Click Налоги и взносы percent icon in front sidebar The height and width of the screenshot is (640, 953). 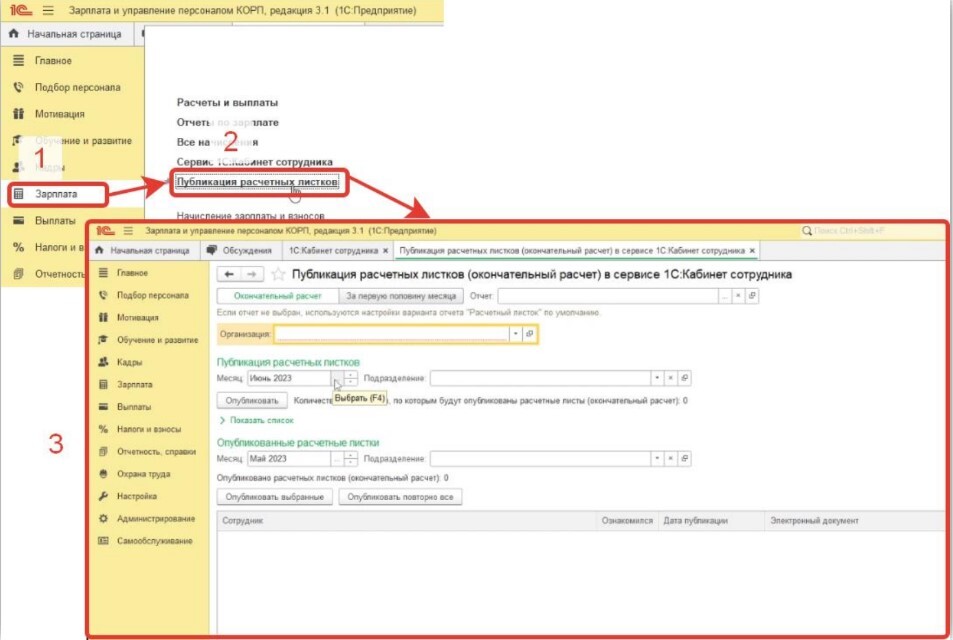coord(103,429)
